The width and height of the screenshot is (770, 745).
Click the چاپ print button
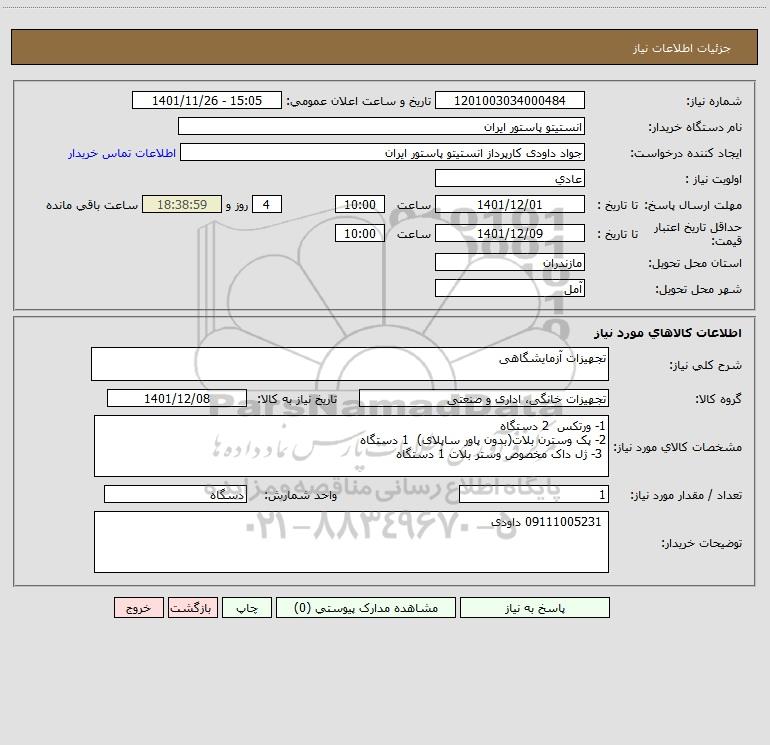pos(247,607)
